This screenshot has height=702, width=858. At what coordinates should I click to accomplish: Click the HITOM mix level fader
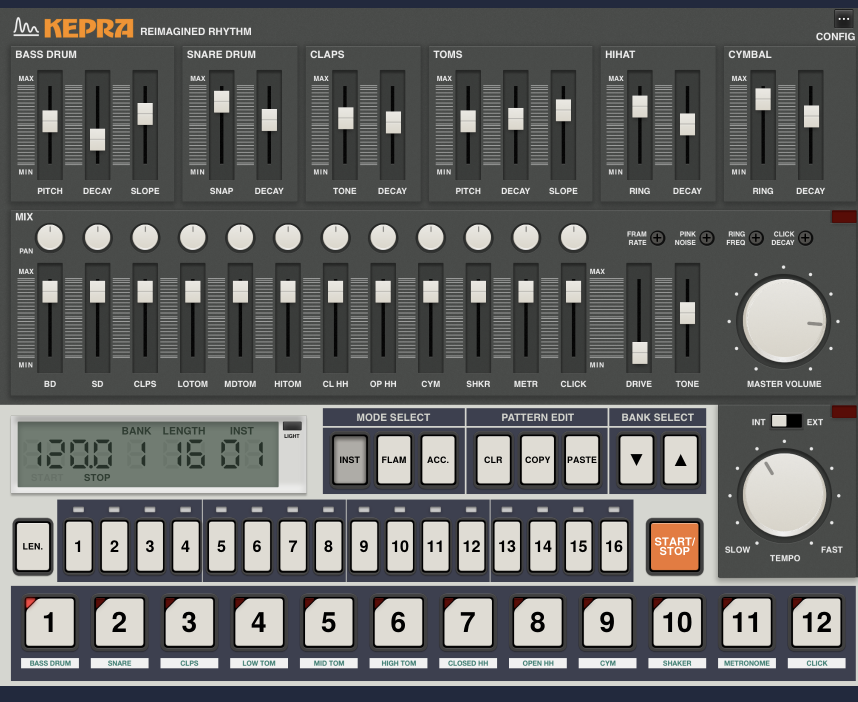(288, 292)
